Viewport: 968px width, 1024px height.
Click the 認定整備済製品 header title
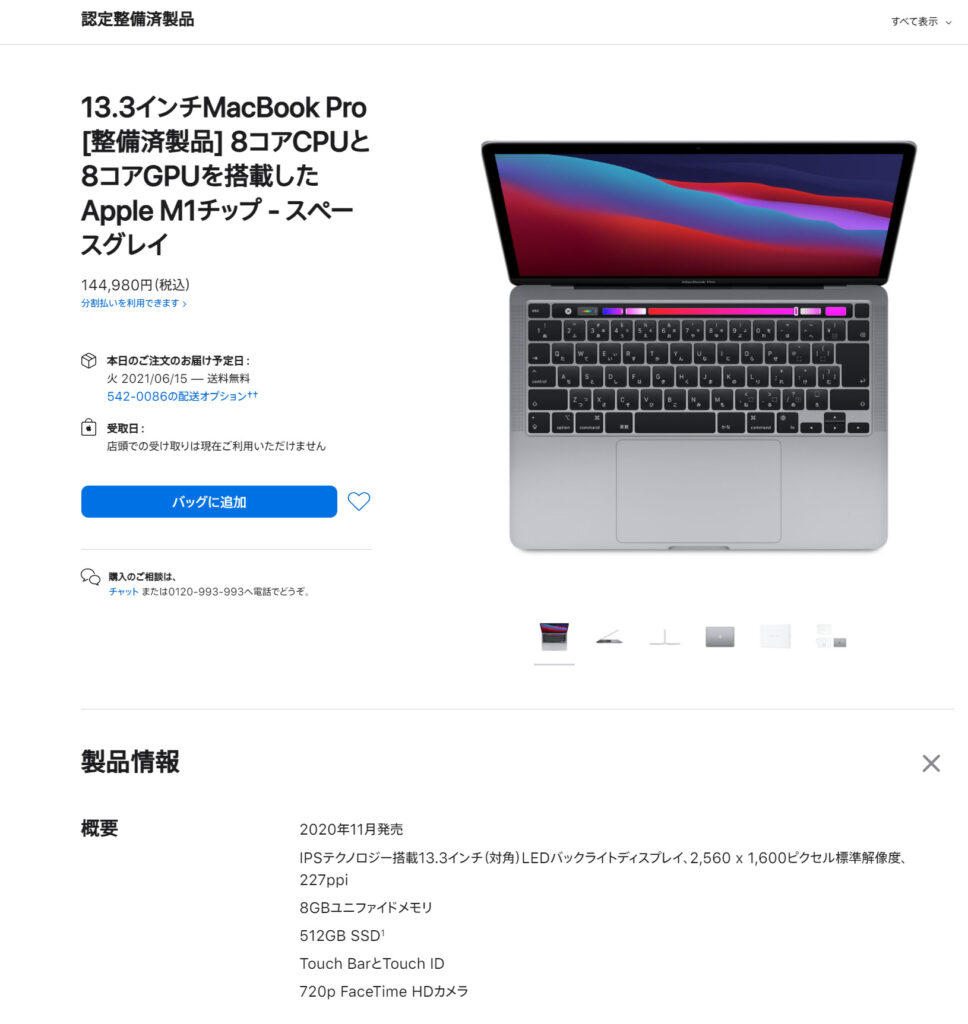(x=137, y=19)
